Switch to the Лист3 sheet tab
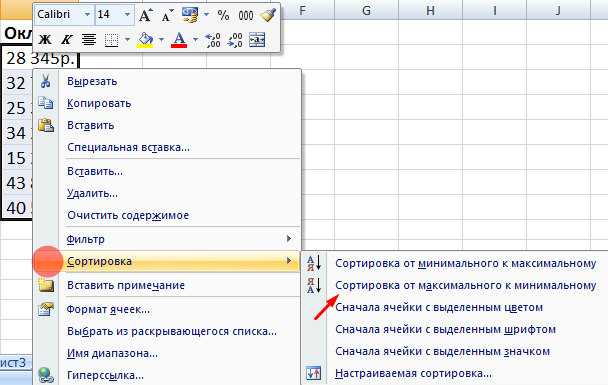This screenshot has width=608, height=385. (x=13, y=363)
